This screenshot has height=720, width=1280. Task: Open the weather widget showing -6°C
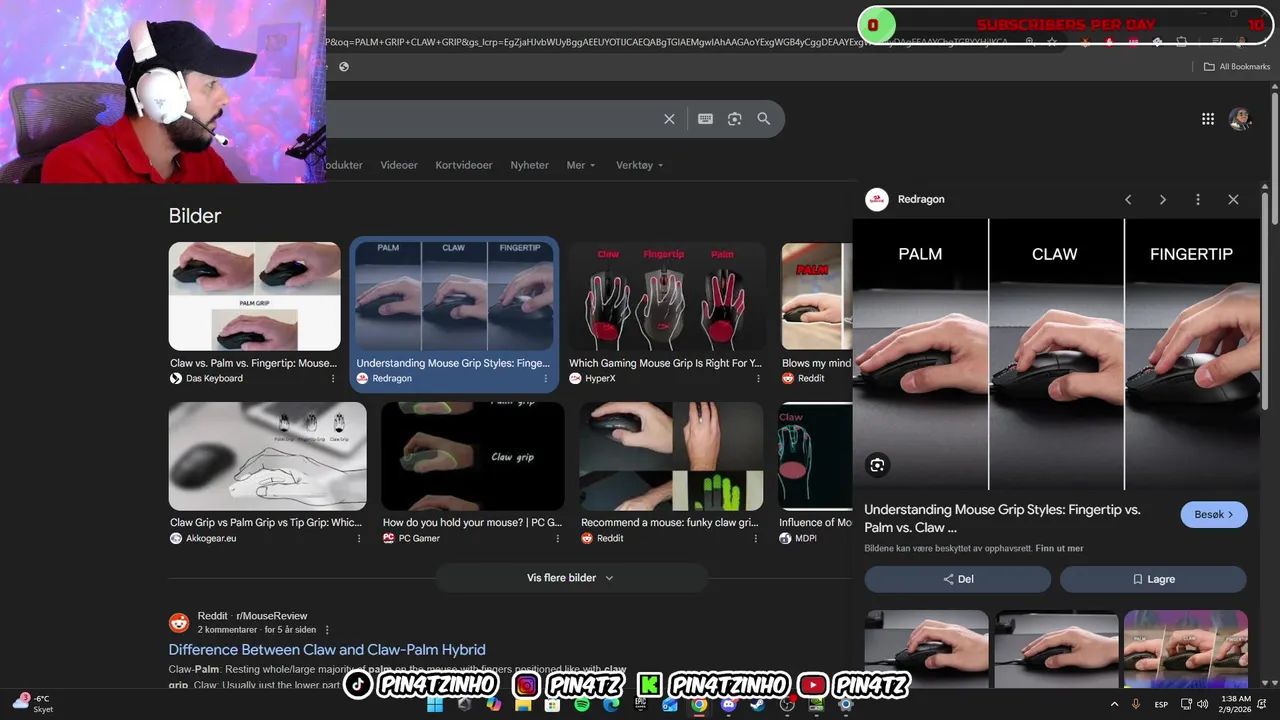33,704
